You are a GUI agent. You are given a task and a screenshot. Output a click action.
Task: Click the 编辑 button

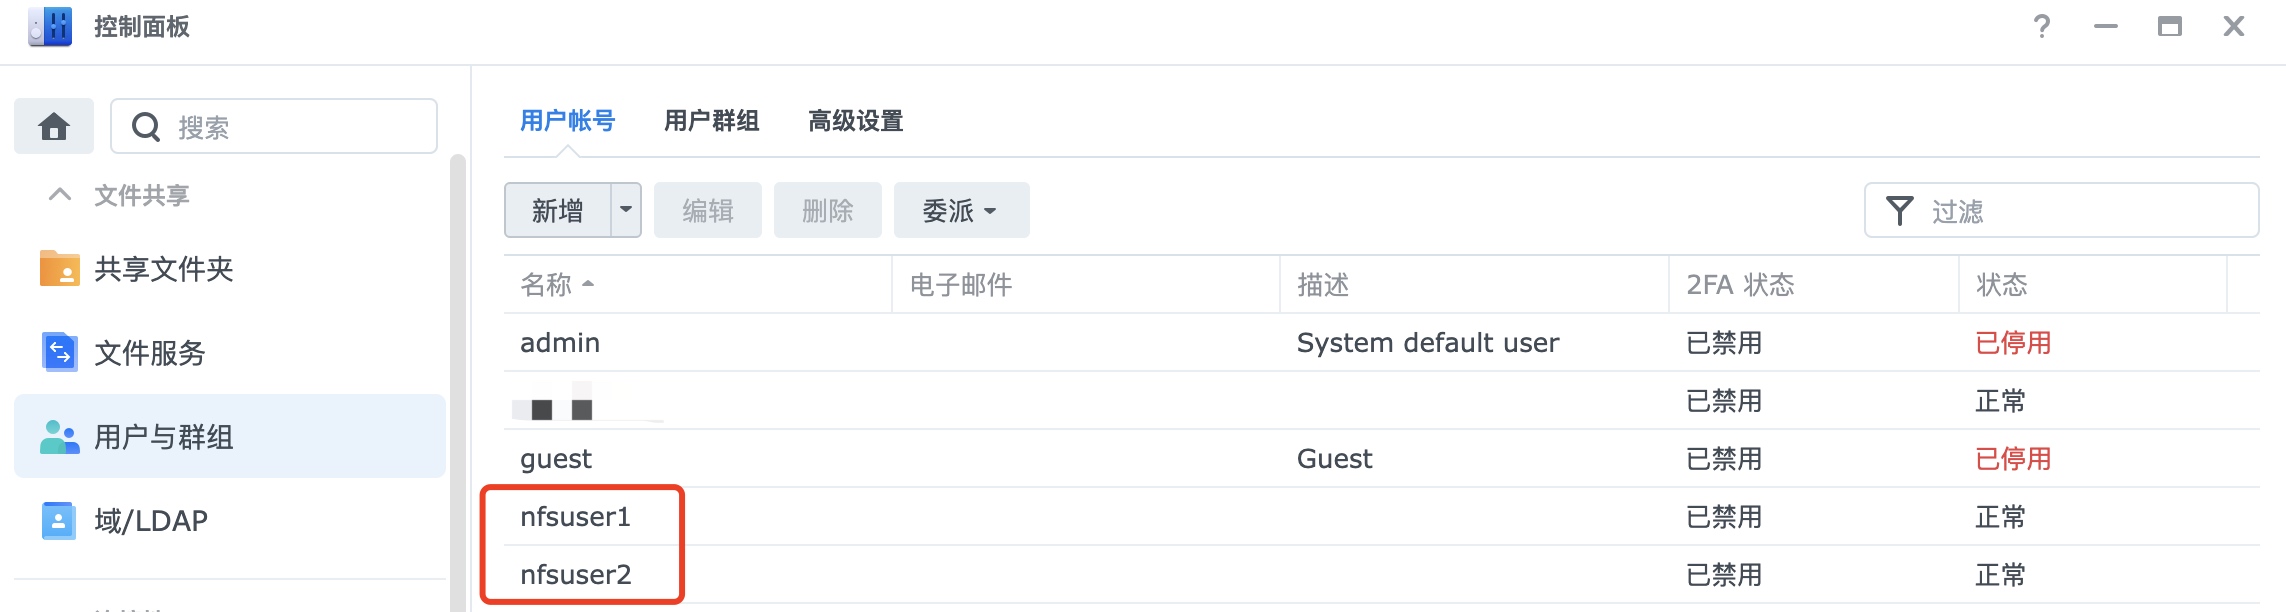(708, 210)
